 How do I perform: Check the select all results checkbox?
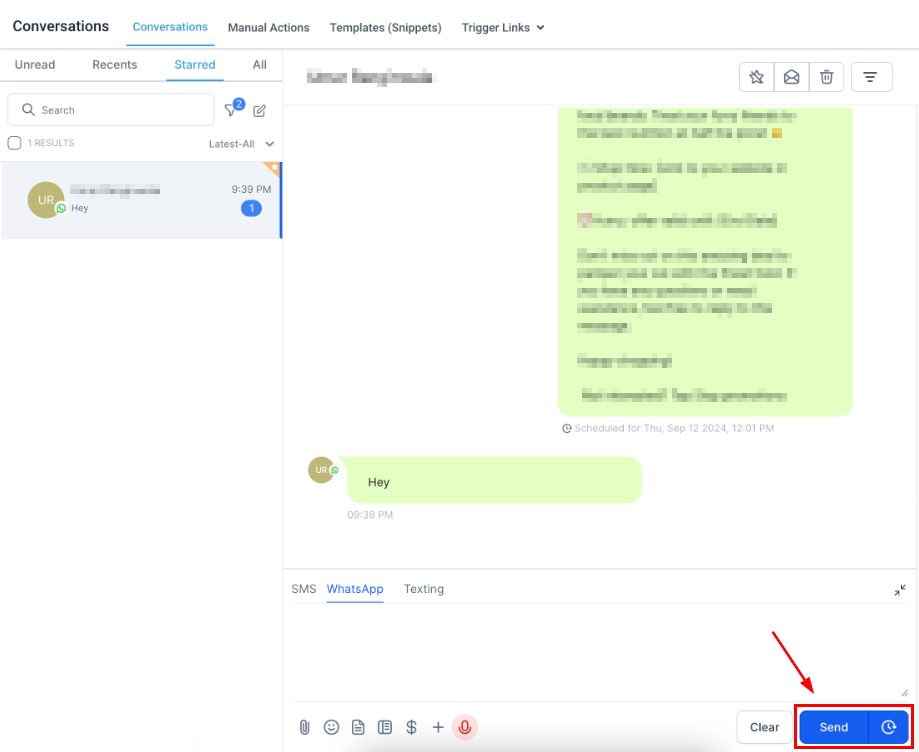point(14,143)
